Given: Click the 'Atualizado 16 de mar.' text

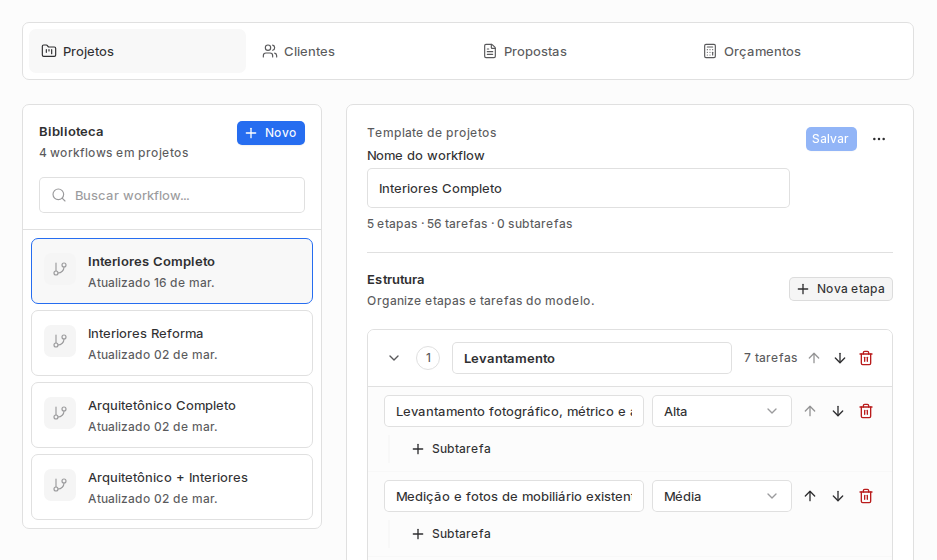Looking at the screenshot, I should tap(151, 283).
